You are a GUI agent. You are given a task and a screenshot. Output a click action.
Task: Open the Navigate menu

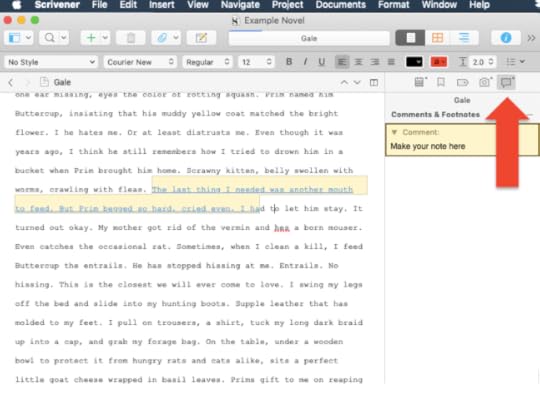pos(240,5)
